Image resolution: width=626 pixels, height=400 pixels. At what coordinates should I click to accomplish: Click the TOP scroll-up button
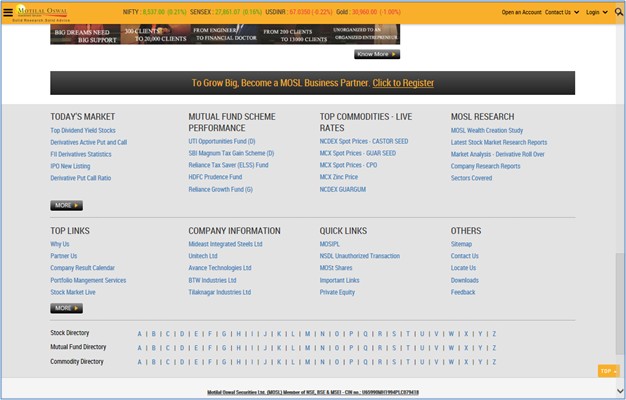tap(608, 371)
